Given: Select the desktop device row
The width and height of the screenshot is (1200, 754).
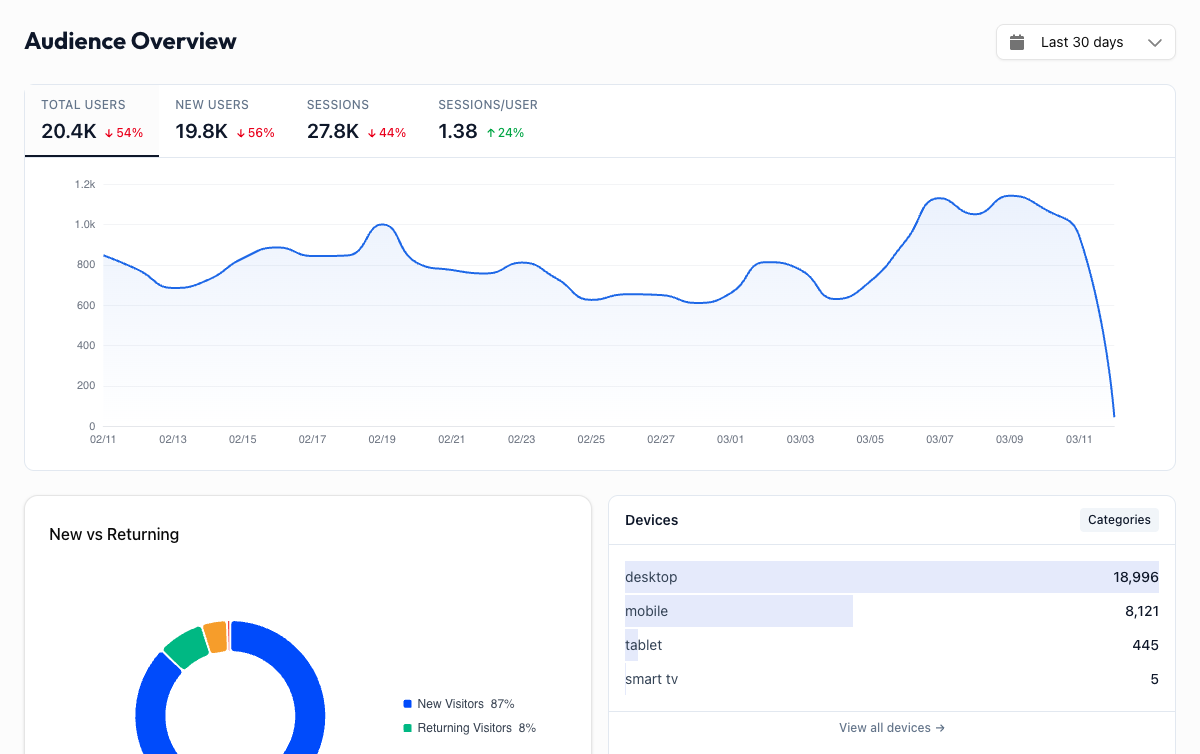Looking at the screenshot, I should coord(891,577).
